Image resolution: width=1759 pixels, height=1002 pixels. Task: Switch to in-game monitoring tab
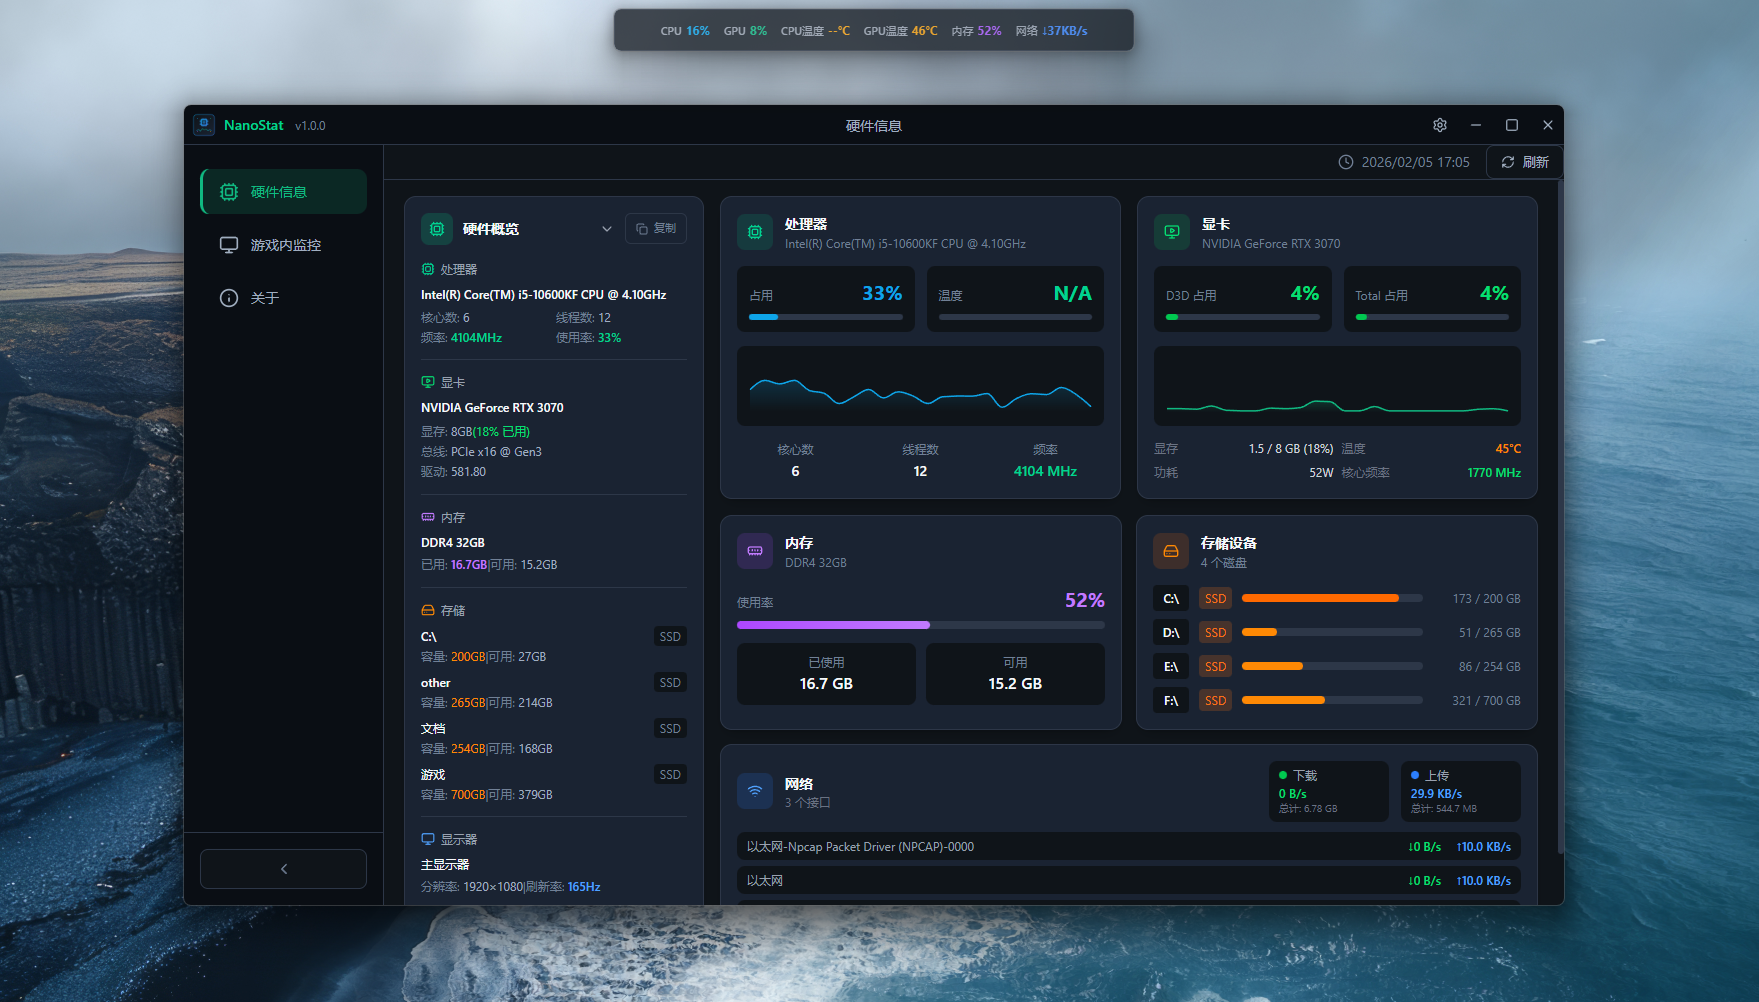284,245
